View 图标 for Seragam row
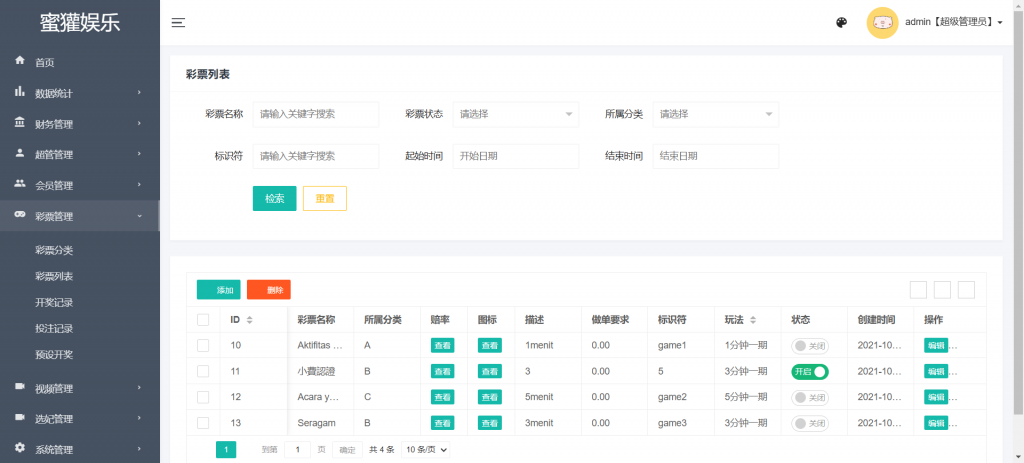This screenshot has height=463, width=1024. (x=490, y=423)
